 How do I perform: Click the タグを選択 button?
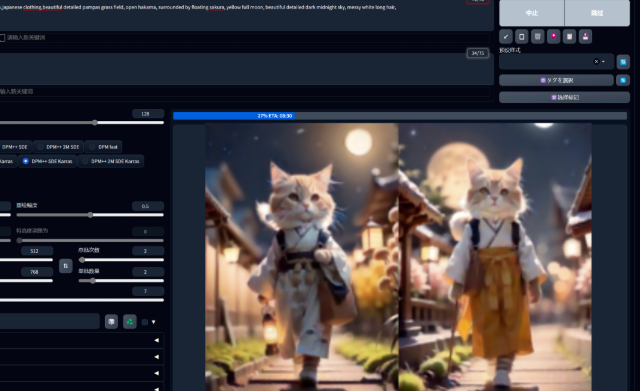(556, 80)
